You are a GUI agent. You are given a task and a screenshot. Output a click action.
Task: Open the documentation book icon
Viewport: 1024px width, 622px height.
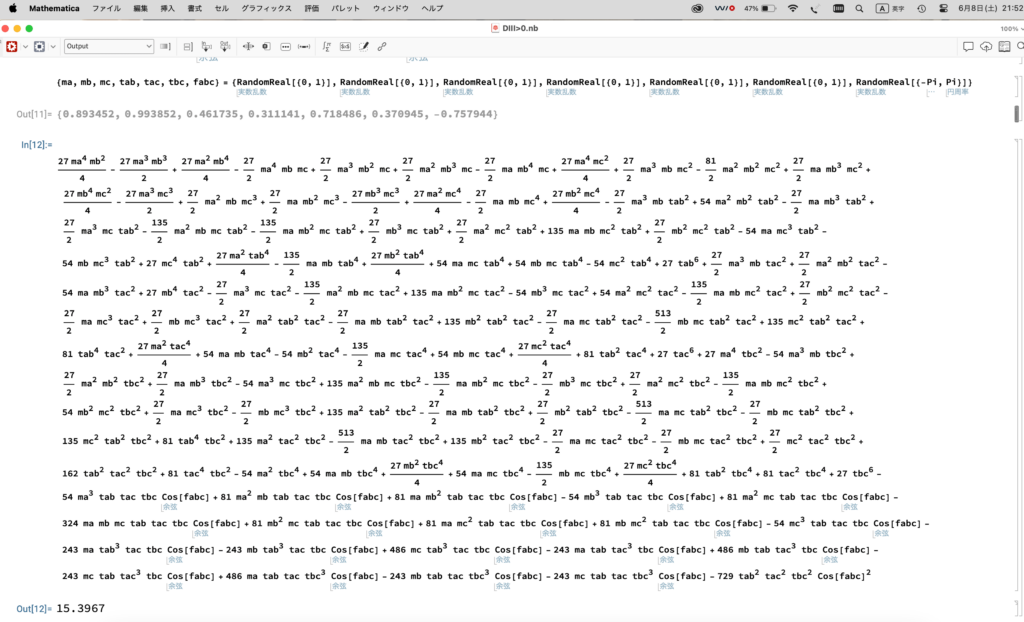point(1006,46)
